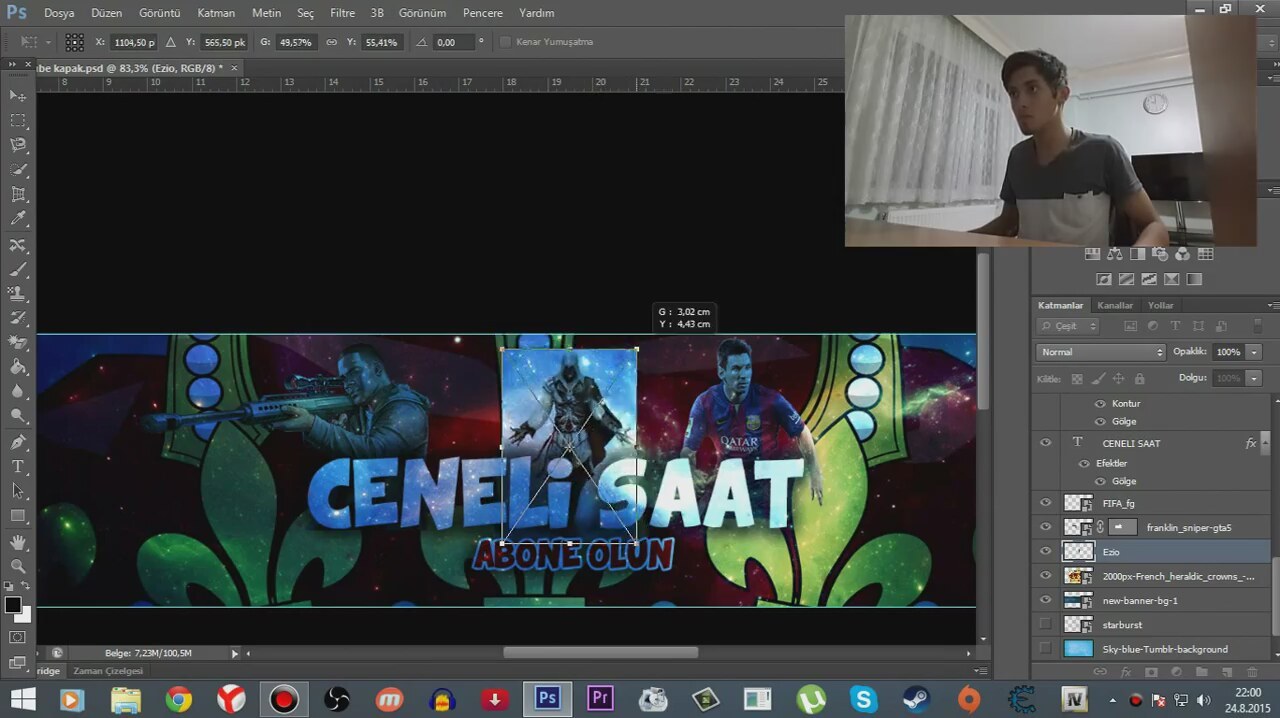This screenshot has height=718, width=1280.
Task: Close the kapak.psd document tab
Action: (235, 68)
